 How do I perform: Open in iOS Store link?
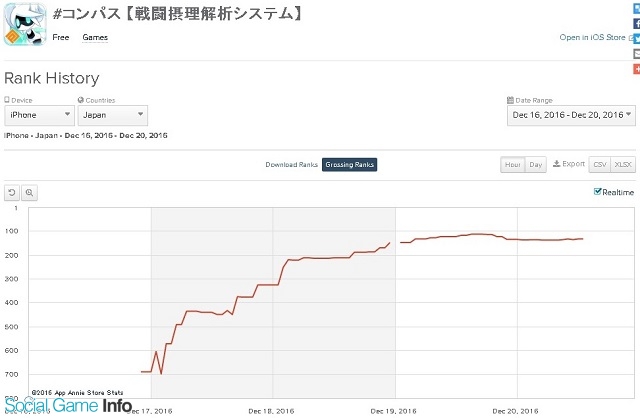592,37
